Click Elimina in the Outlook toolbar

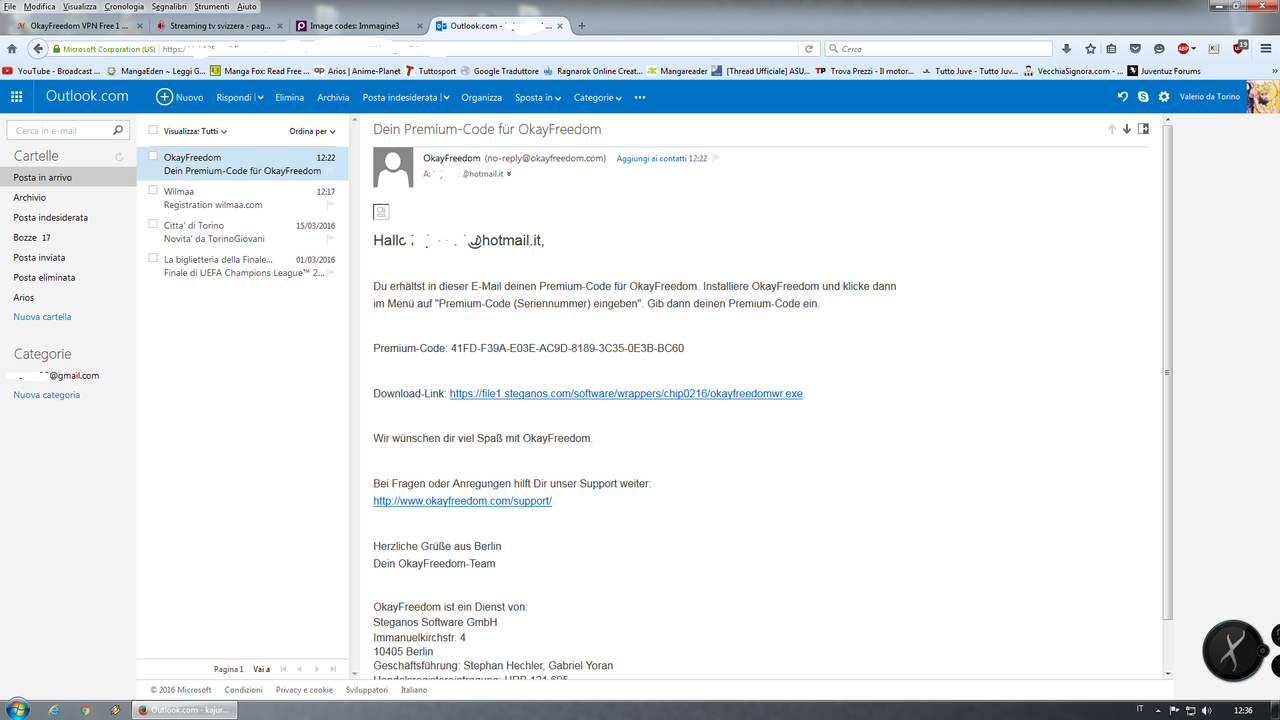289,98
